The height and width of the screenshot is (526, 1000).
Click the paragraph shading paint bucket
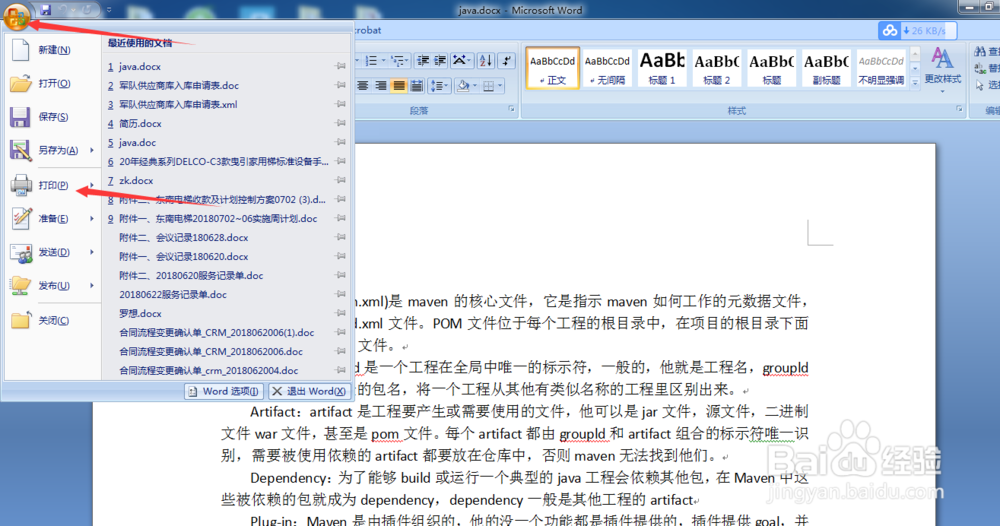tap(464, 85)
